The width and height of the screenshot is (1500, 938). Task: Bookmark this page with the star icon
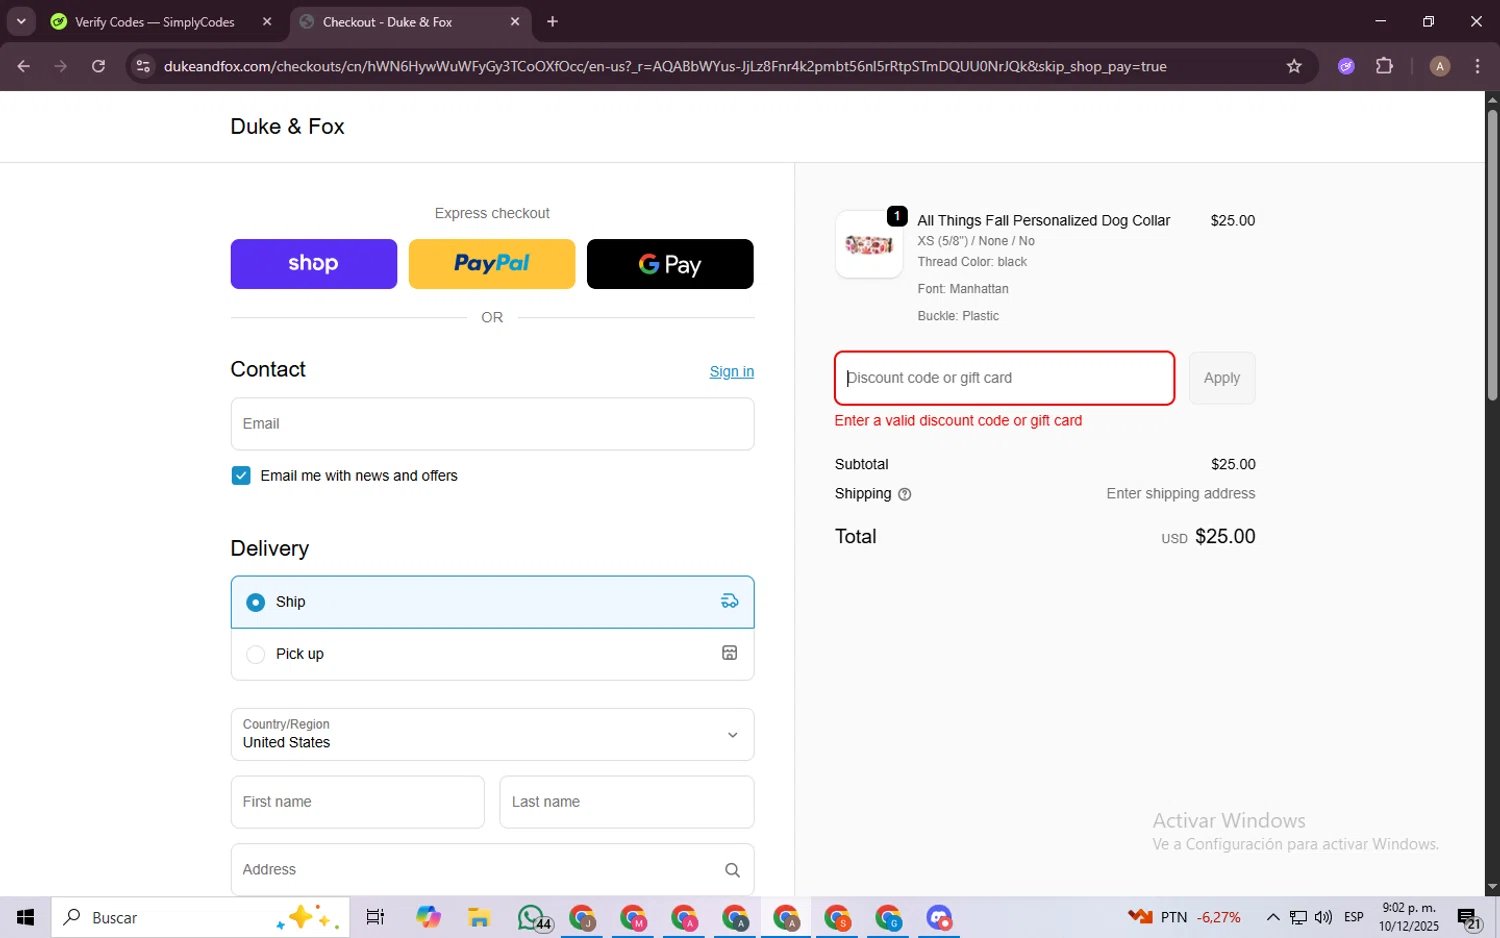[x=1294, y=66]
